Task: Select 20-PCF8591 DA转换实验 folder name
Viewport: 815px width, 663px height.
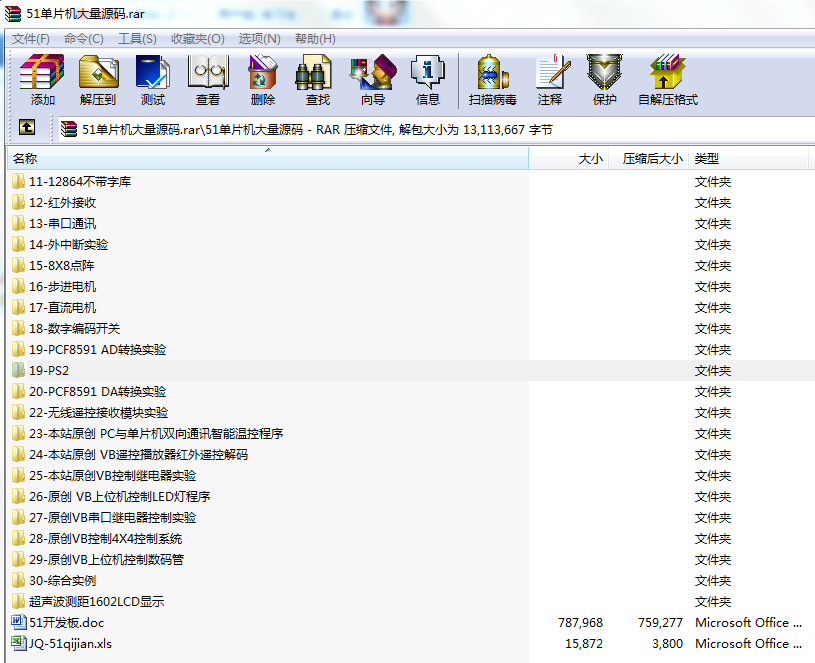Action: pos(98,391)
